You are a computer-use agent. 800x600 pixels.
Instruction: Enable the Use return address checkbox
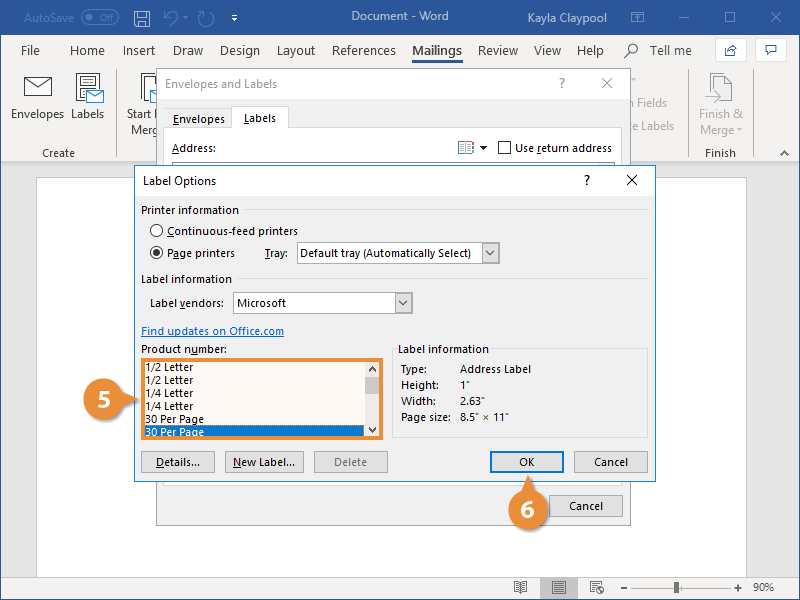505,147
